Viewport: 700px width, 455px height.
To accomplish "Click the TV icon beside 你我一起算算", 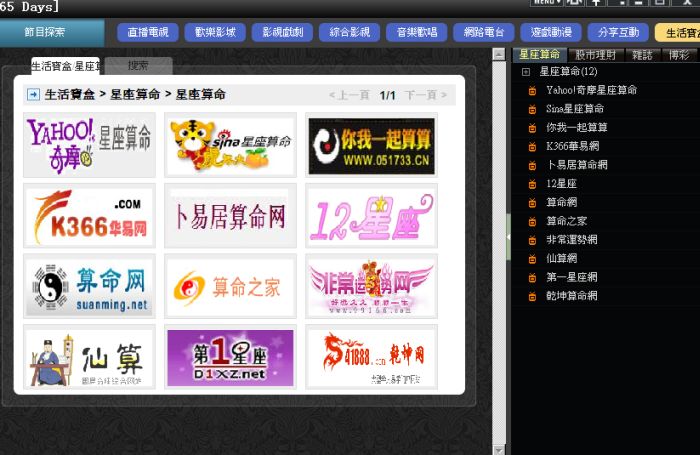I will [x=532, y=128].
